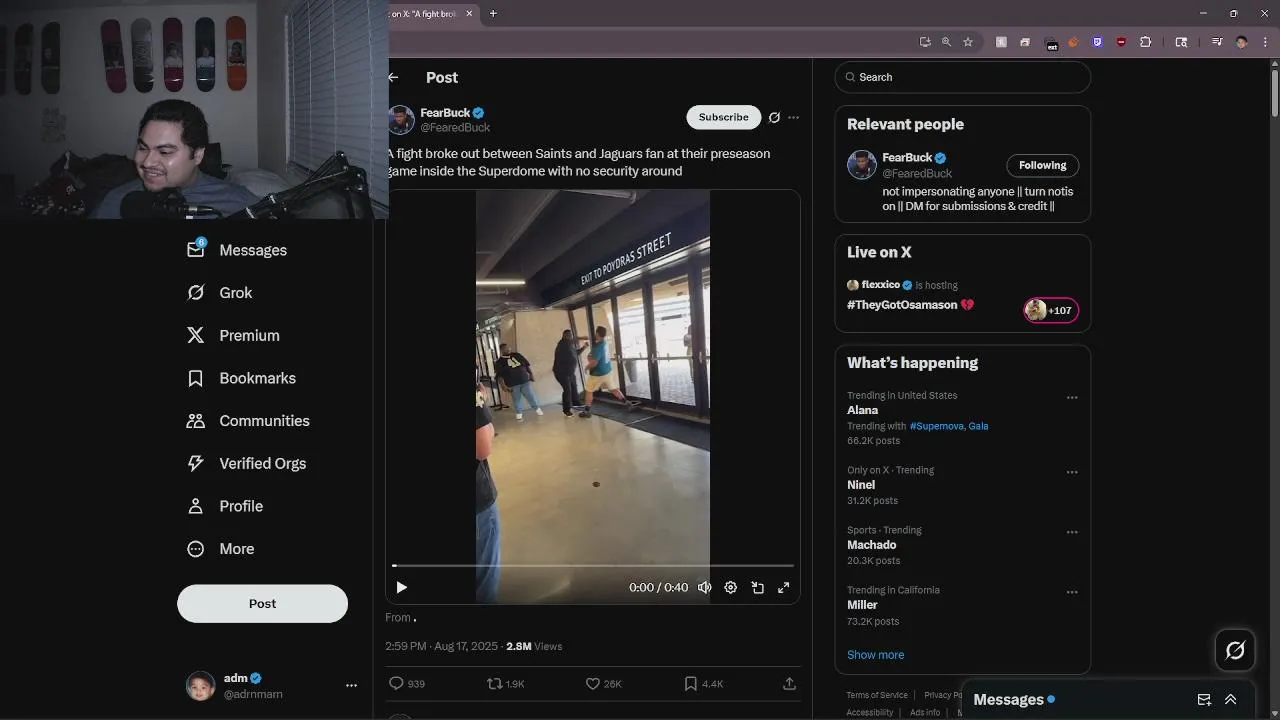
Task: Open the Chrome three-dot menu
Action: tap(1265, 42)
